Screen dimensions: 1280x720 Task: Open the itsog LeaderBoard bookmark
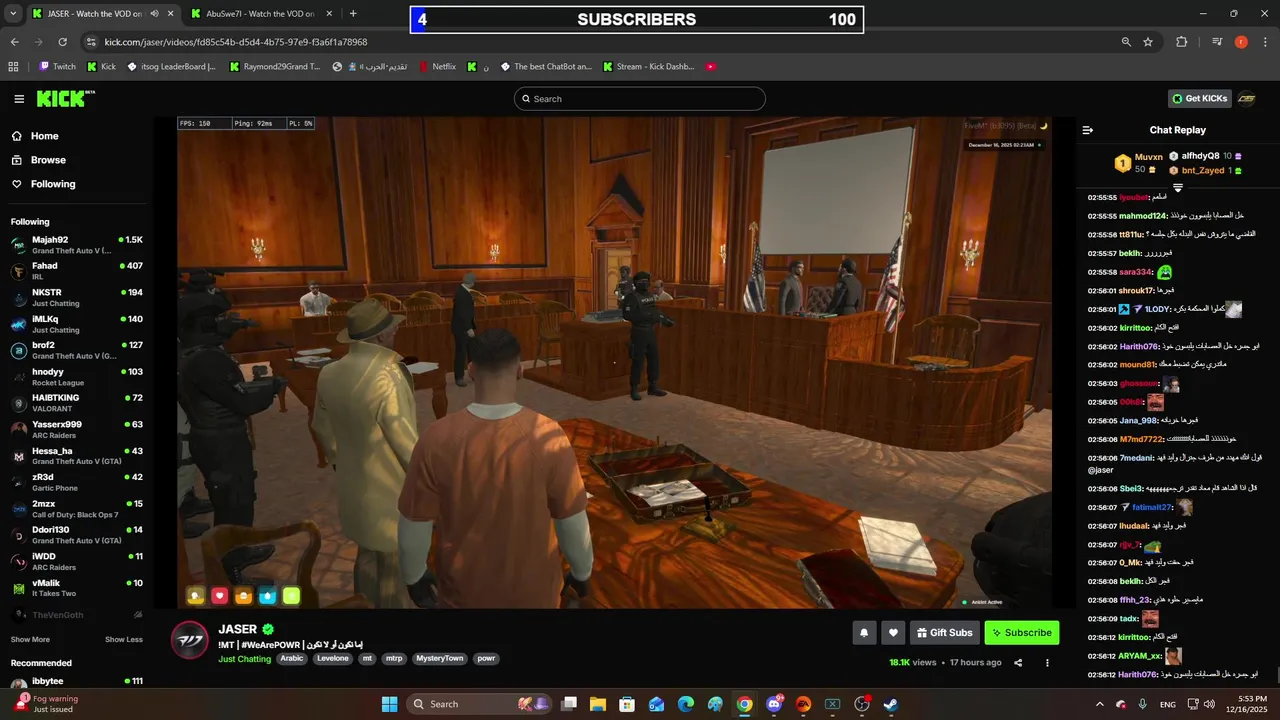click(171, 67)
